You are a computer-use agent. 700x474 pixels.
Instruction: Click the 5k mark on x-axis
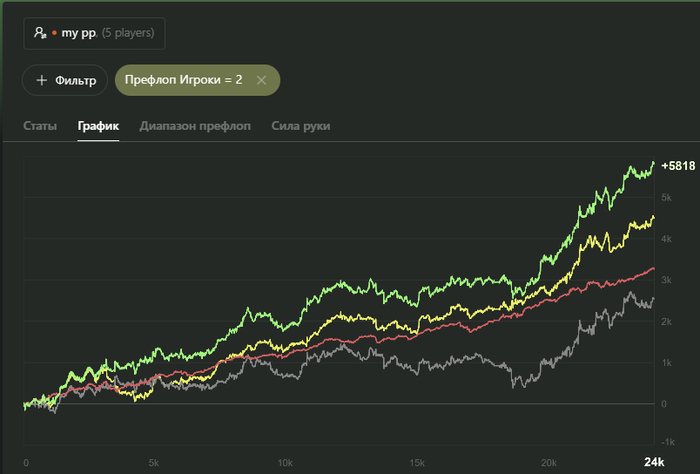pos(154,463)
